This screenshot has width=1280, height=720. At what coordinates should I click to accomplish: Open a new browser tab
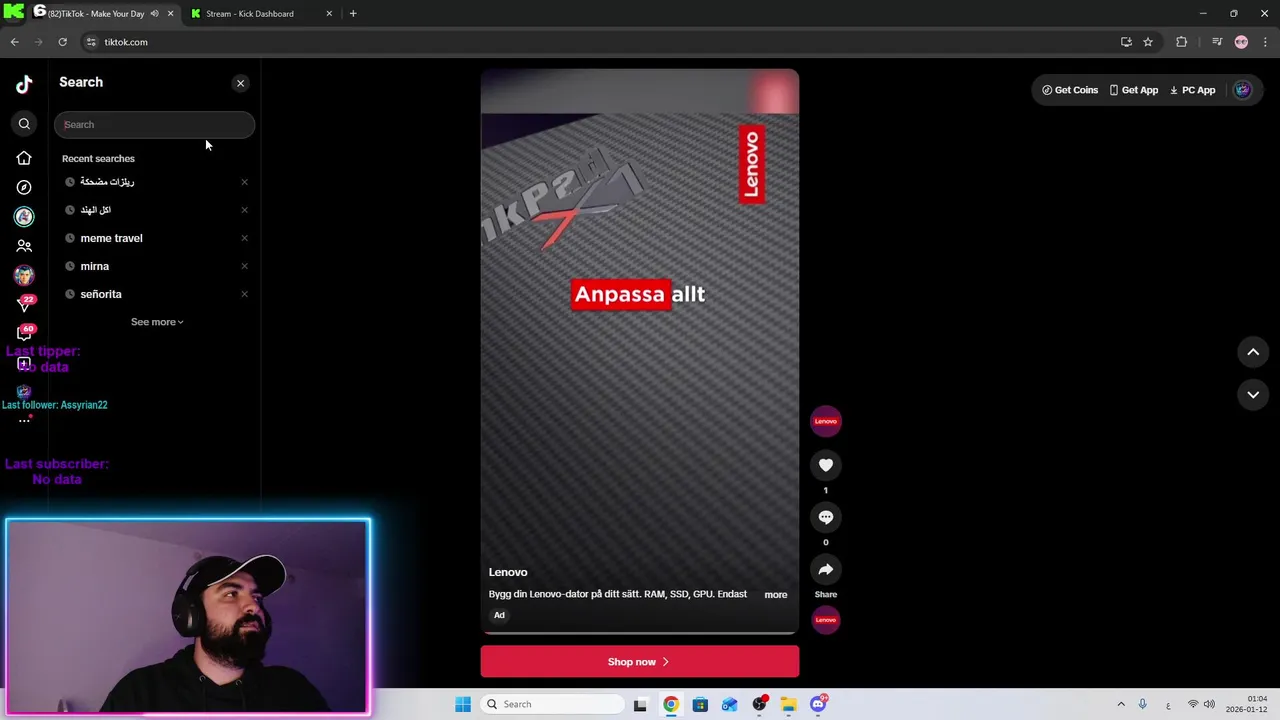[x=353, y=14]
